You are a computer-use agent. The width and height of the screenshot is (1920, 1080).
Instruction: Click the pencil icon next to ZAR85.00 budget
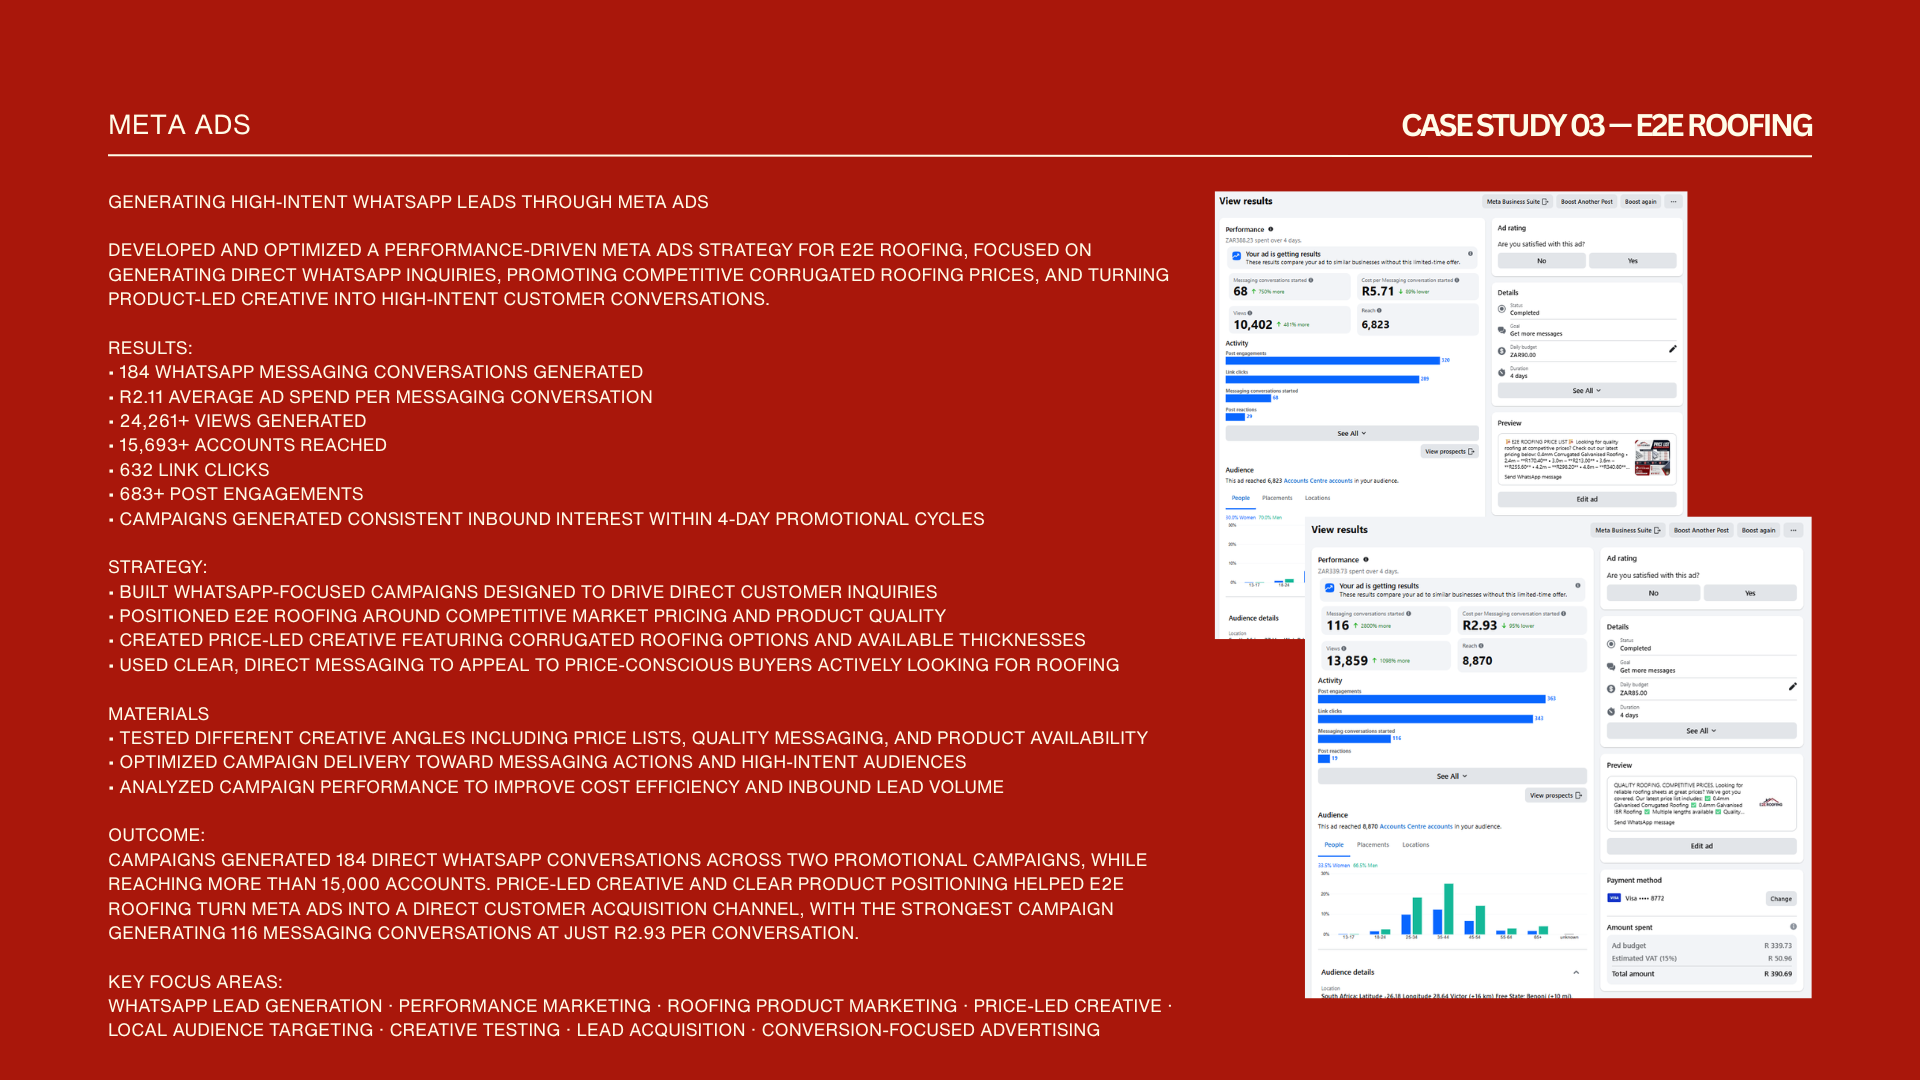pyautogui.click(x=1792, y=687)
